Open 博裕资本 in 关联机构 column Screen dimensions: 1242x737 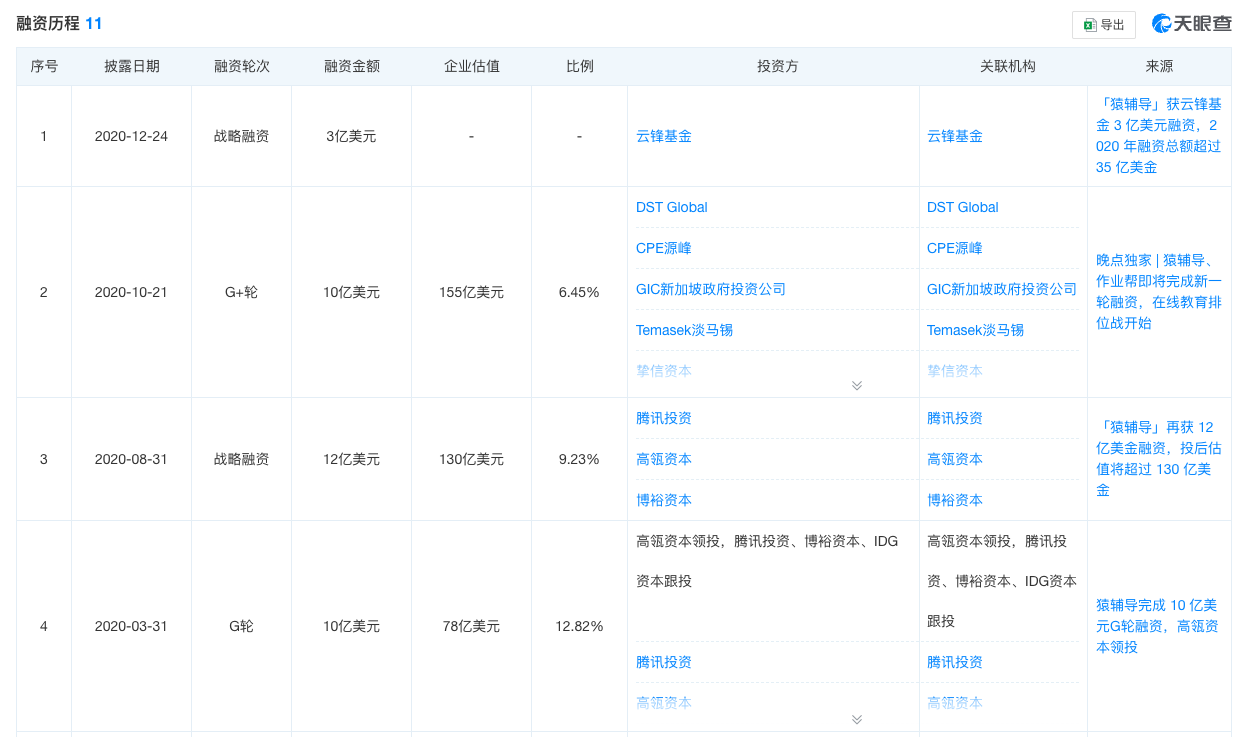pyautogui.click(x=955, y=500)
